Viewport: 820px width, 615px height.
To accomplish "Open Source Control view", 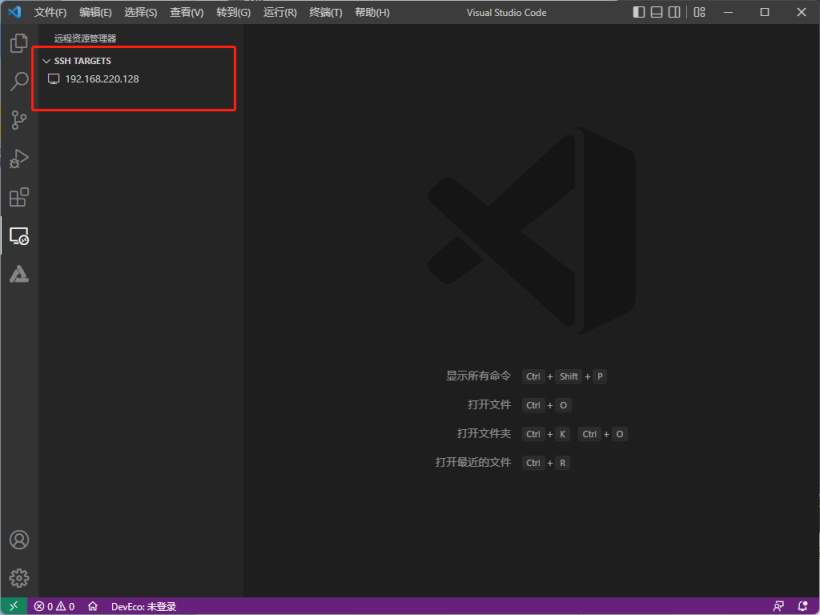I will [x=19, y=120].
